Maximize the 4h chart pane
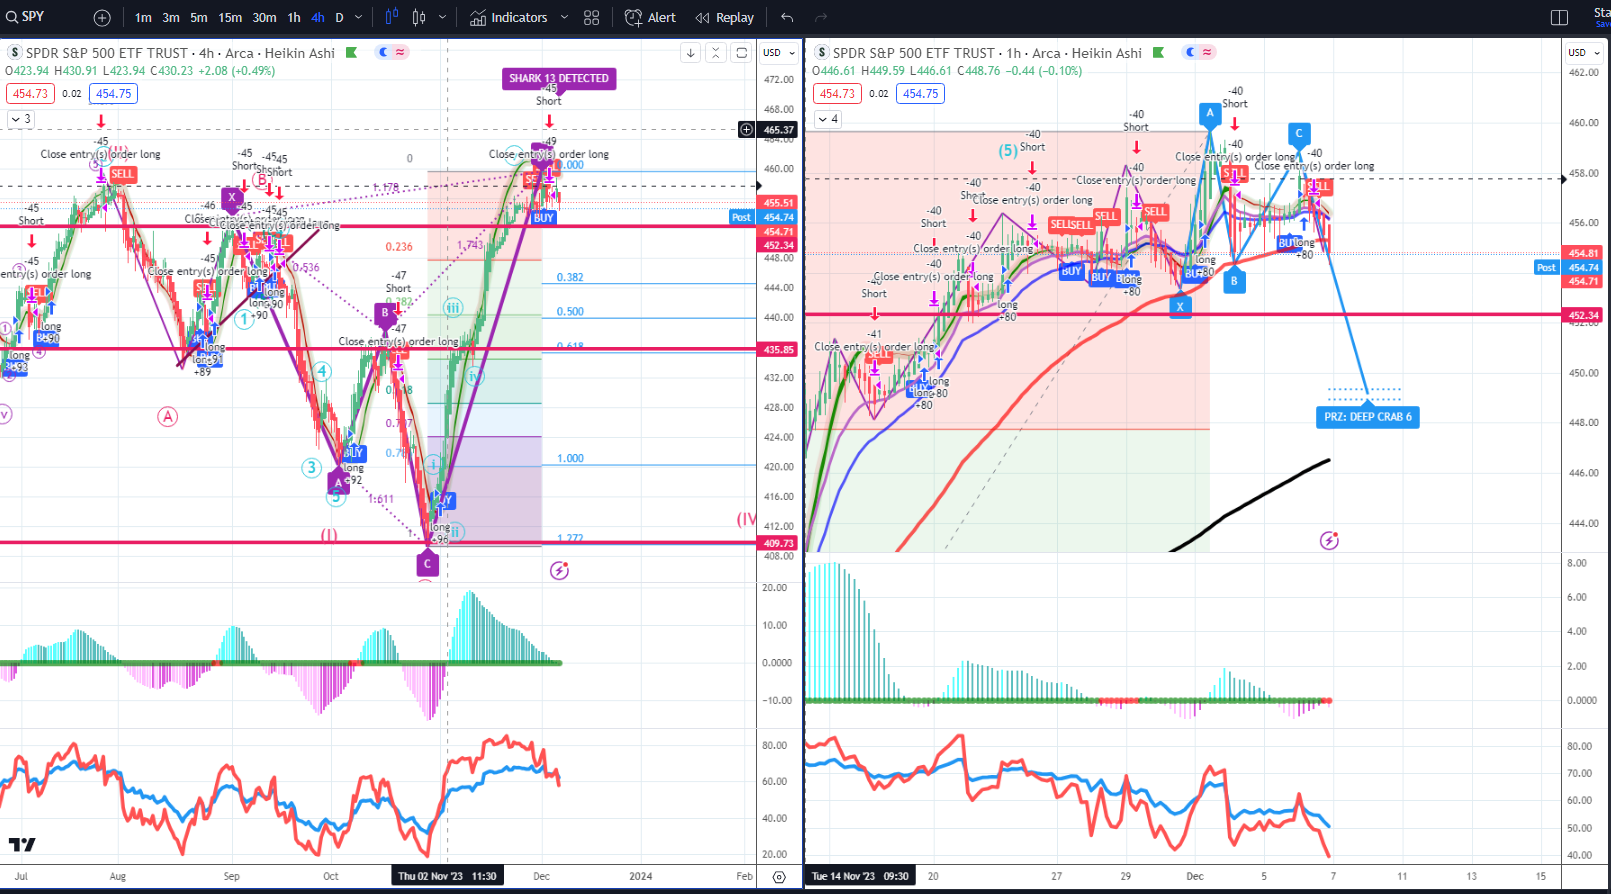This screenshot has height=894, width=1611. (x=742, y=53)
